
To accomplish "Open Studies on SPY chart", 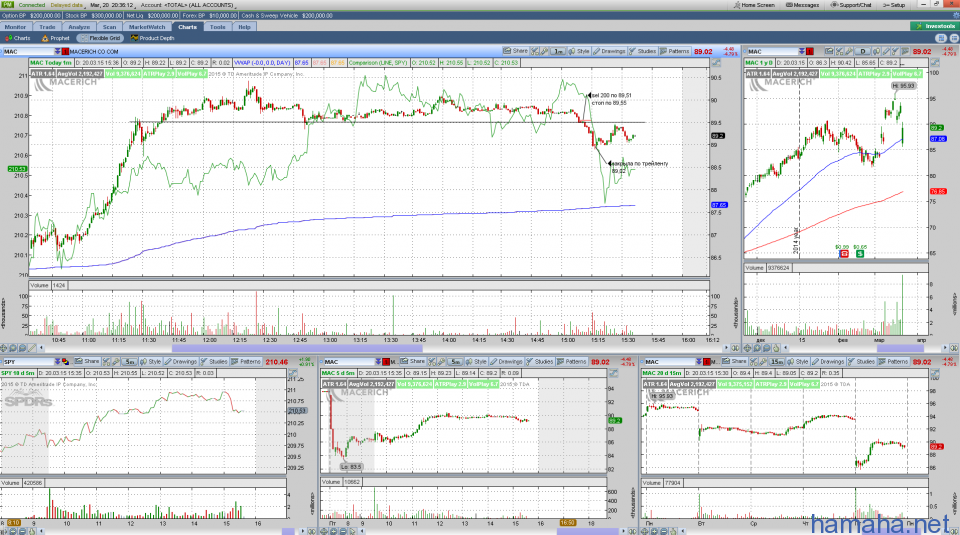I will (214, 362).
